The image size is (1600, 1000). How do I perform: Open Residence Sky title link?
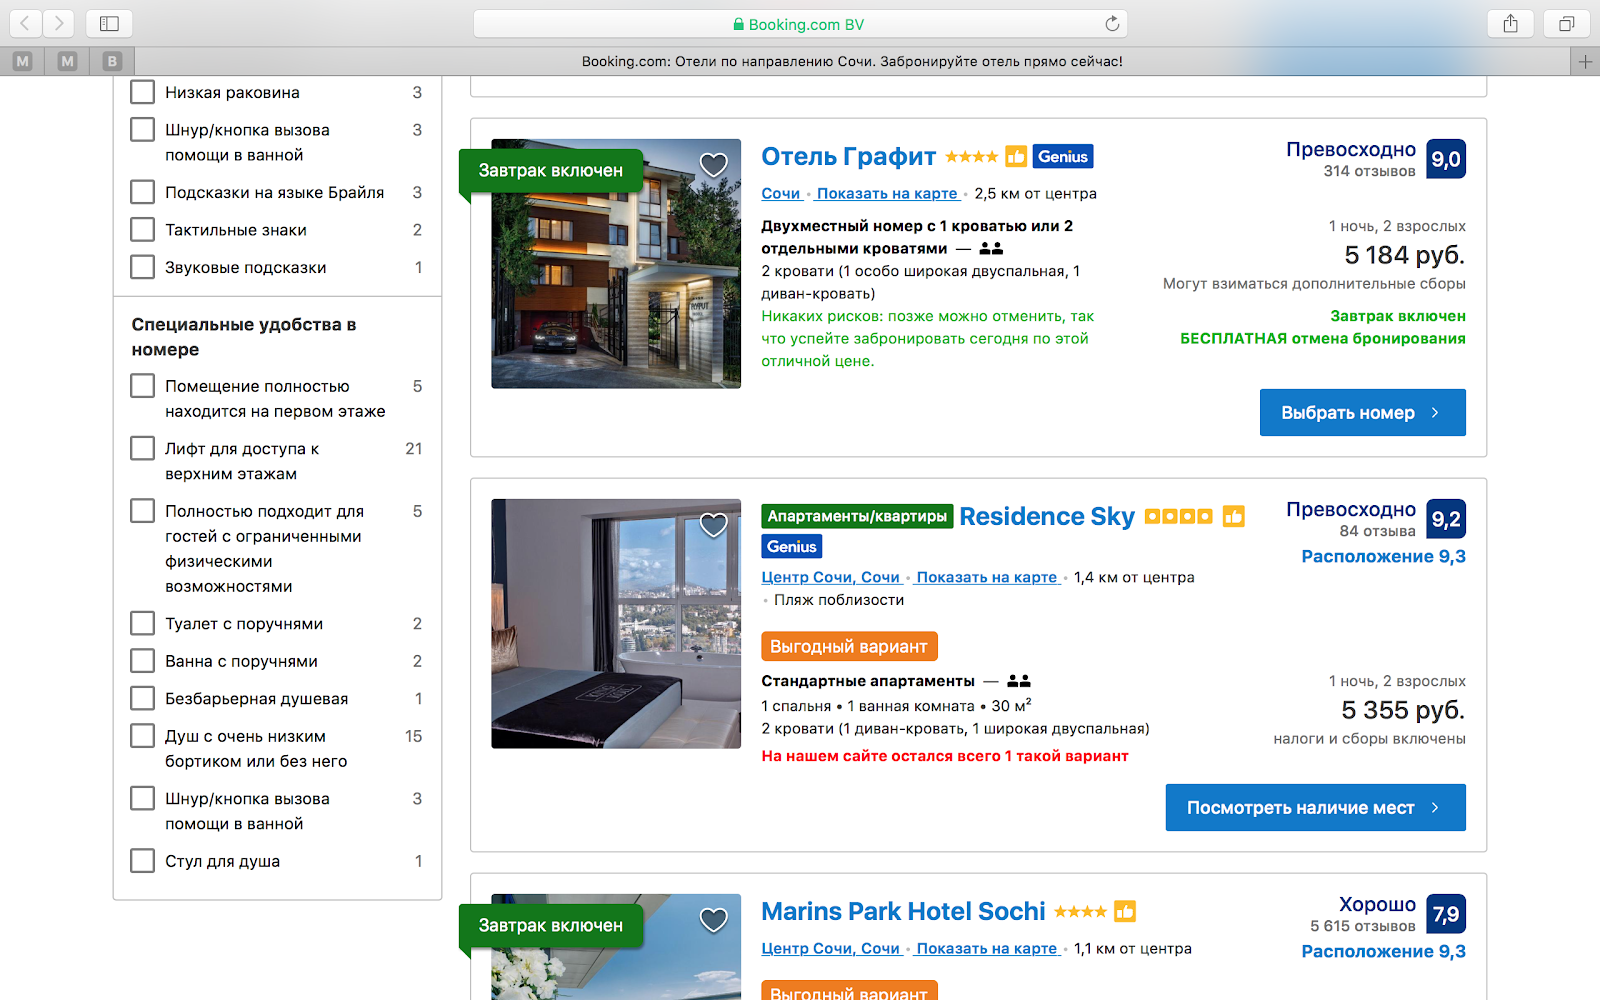pos(1047,517)
